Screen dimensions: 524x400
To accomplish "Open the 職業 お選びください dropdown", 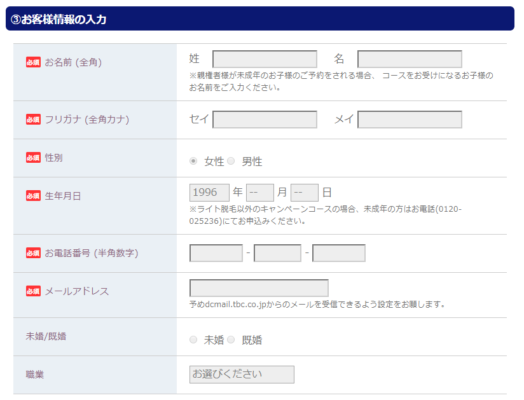I will coord(242,374).
